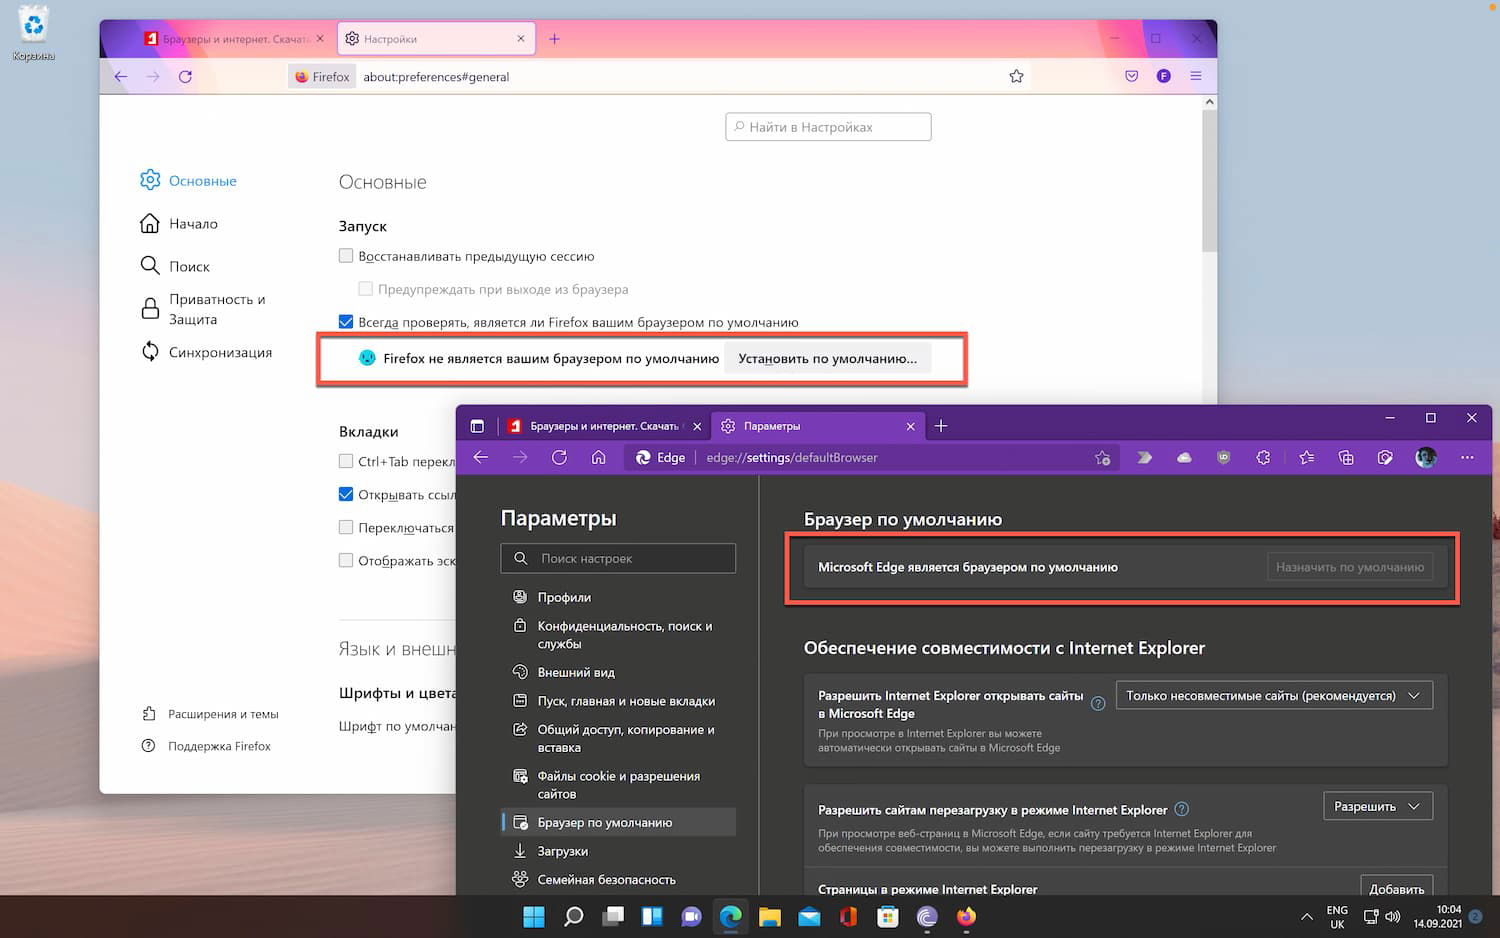Open 'Загрузки' in Edge settings sidebar

pos(618,851)
